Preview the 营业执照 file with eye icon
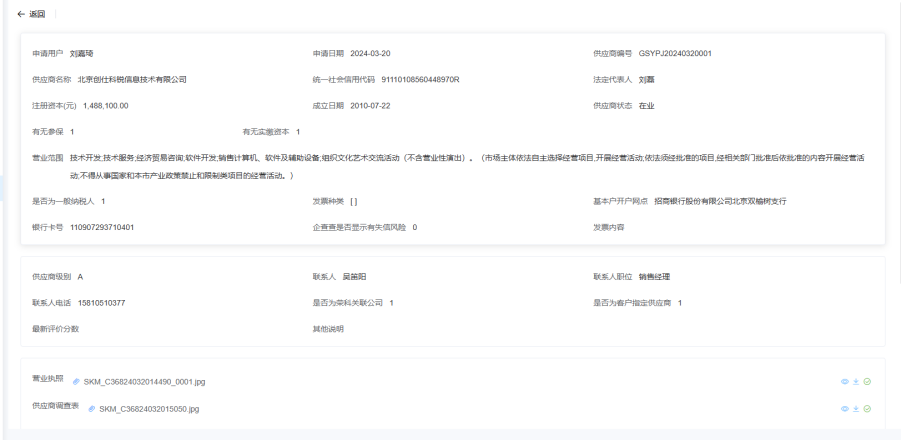Viewport: 901px width, 440px height. (x=845, y=382)
